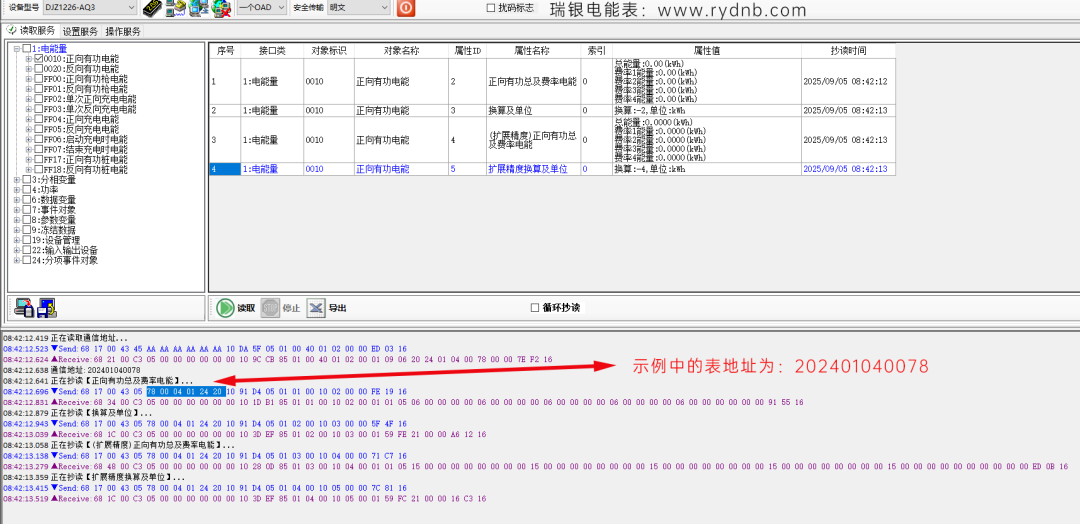Click the last Receive log line at 08:42:13.519

(245, 498)
